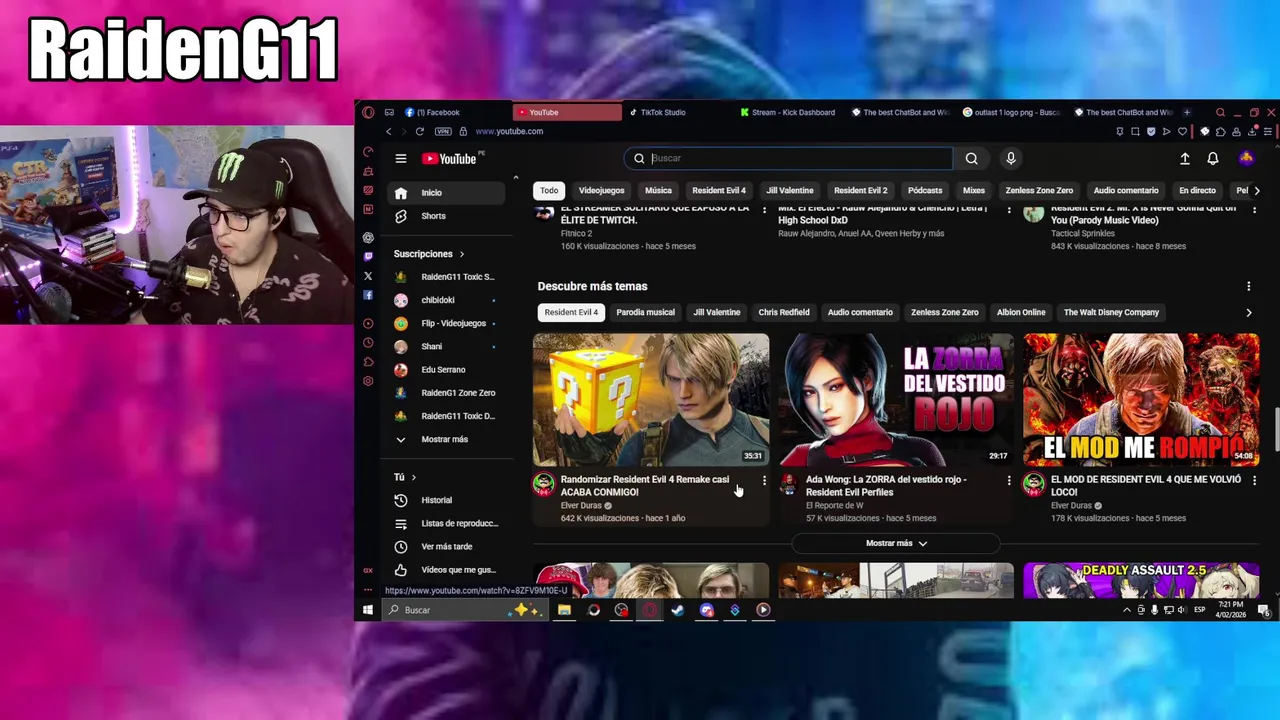Start voice search with the microphone icon
The height and width of the screenshot is (720, 1280).
pyautogui.click(x=1011, y=158)
